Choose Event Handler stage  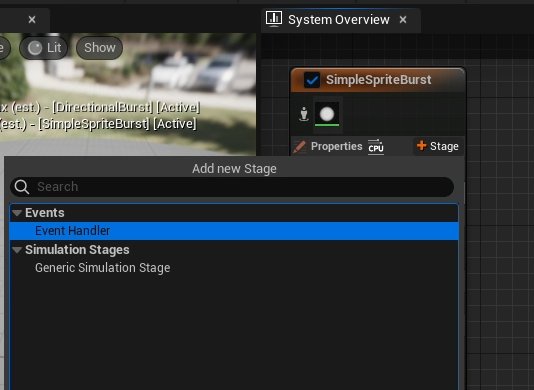click(234, 231)
